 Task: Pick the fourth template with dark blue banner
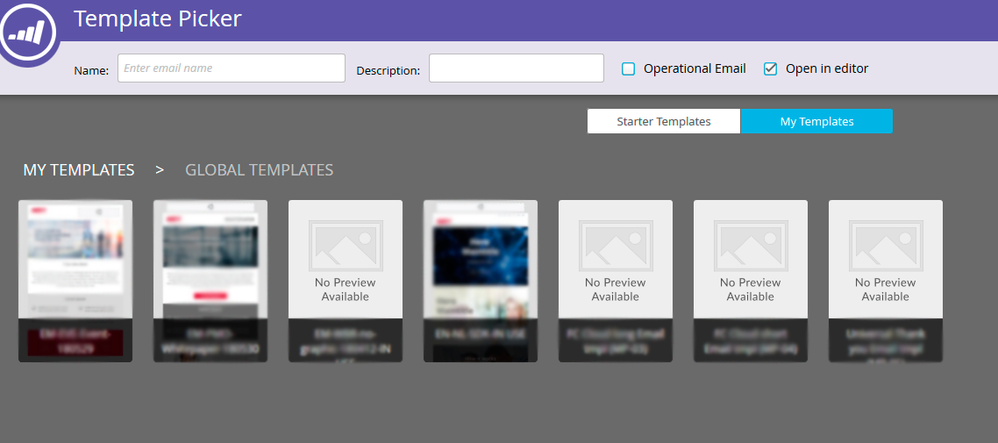tap(480, 260)
